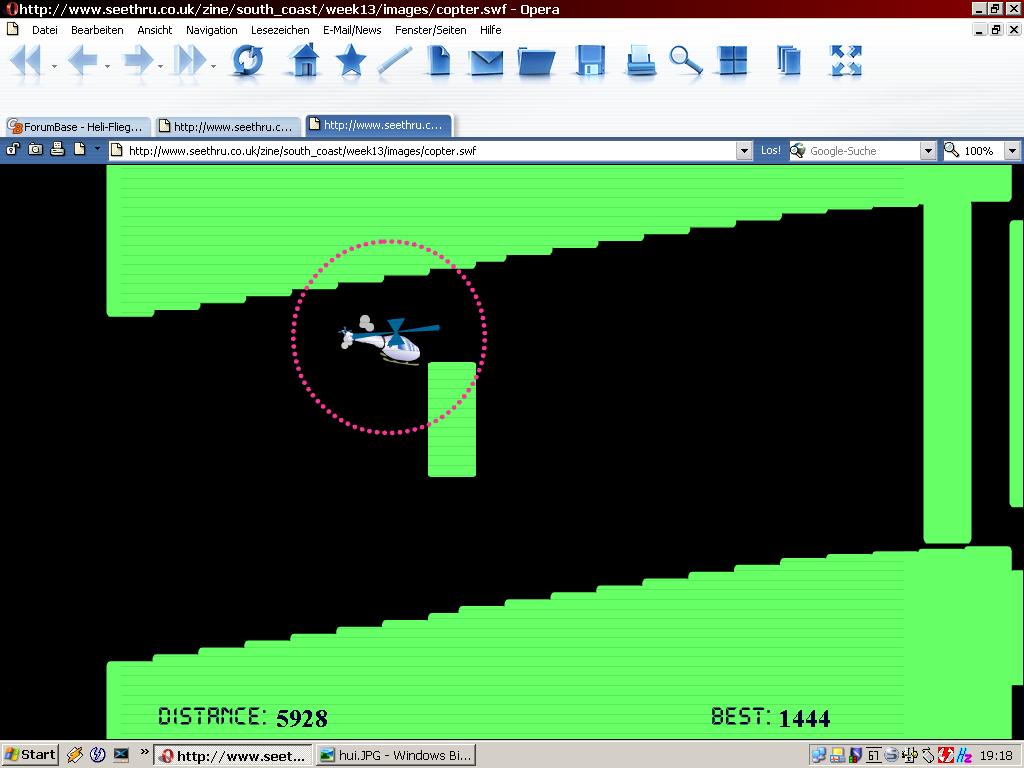Screen dimensions: 1024x768
Task: Open the Bearbeiten menu
Action: pyautogui.click(x=97, y=30)
